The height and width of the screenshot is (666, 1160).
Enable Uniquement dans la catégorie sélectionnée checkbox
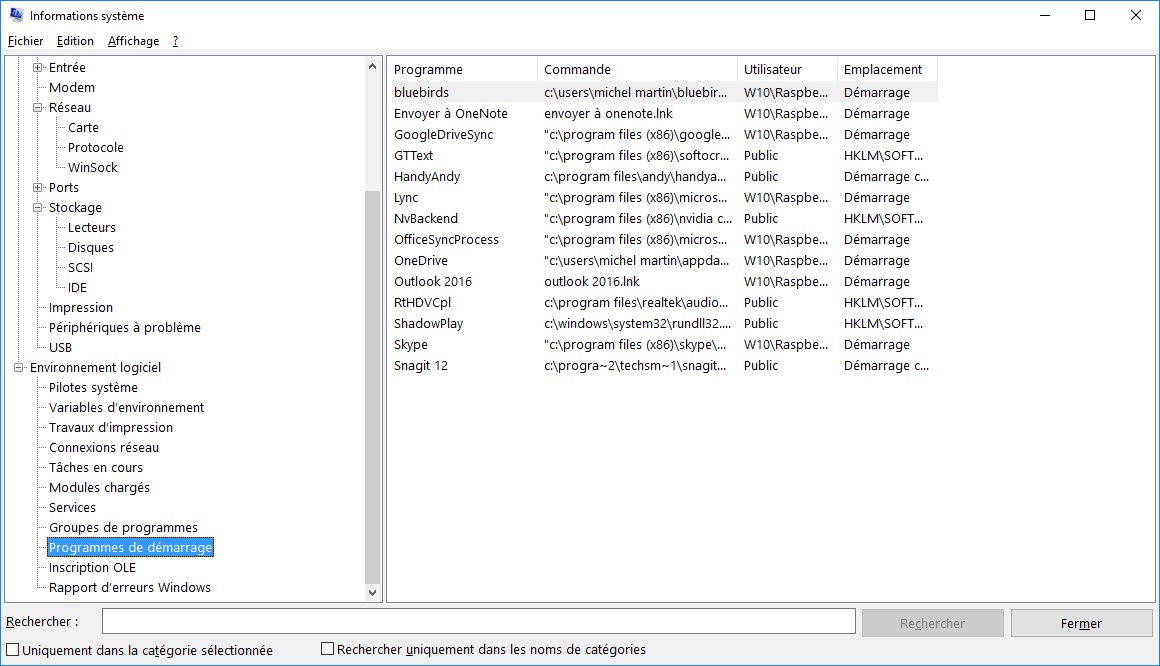pyautogui.click(x=13, y=650)
